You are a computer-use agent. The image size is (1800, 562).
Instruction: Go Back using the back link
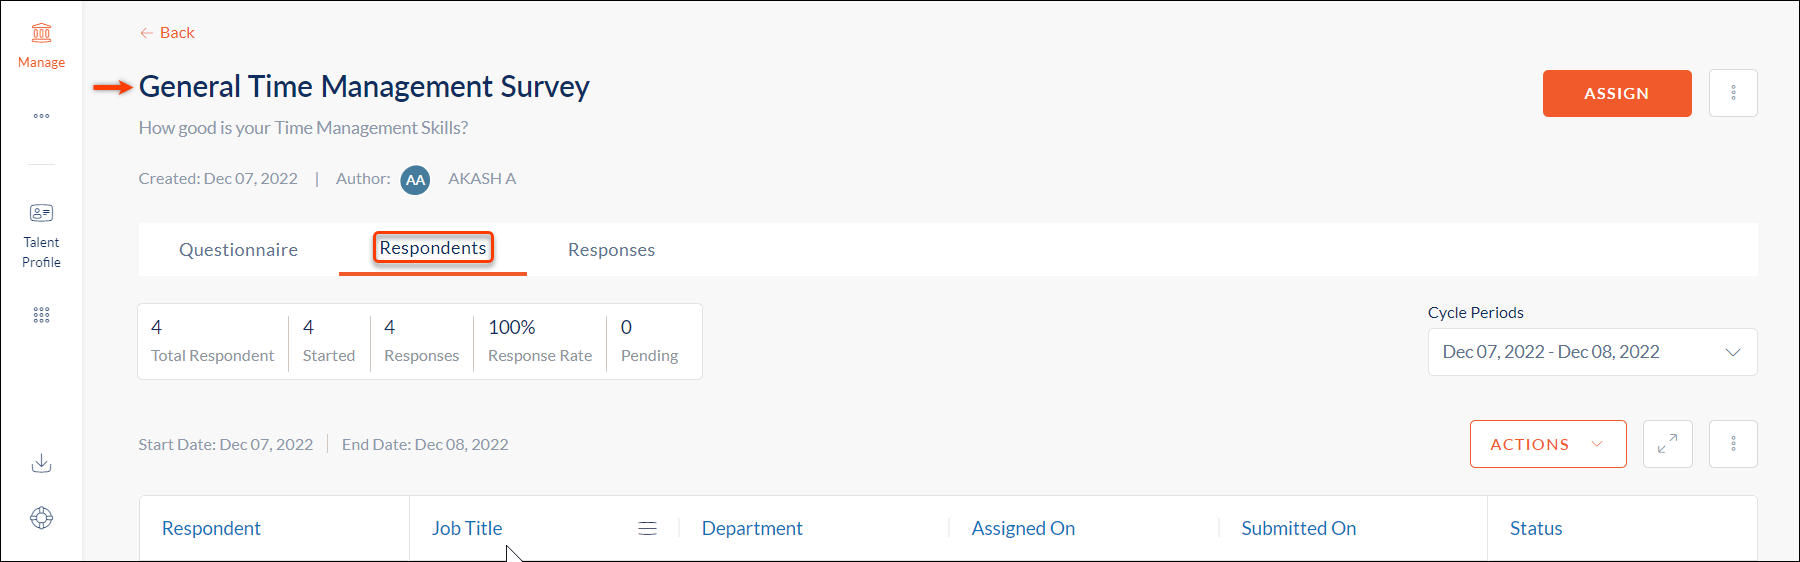167,33
